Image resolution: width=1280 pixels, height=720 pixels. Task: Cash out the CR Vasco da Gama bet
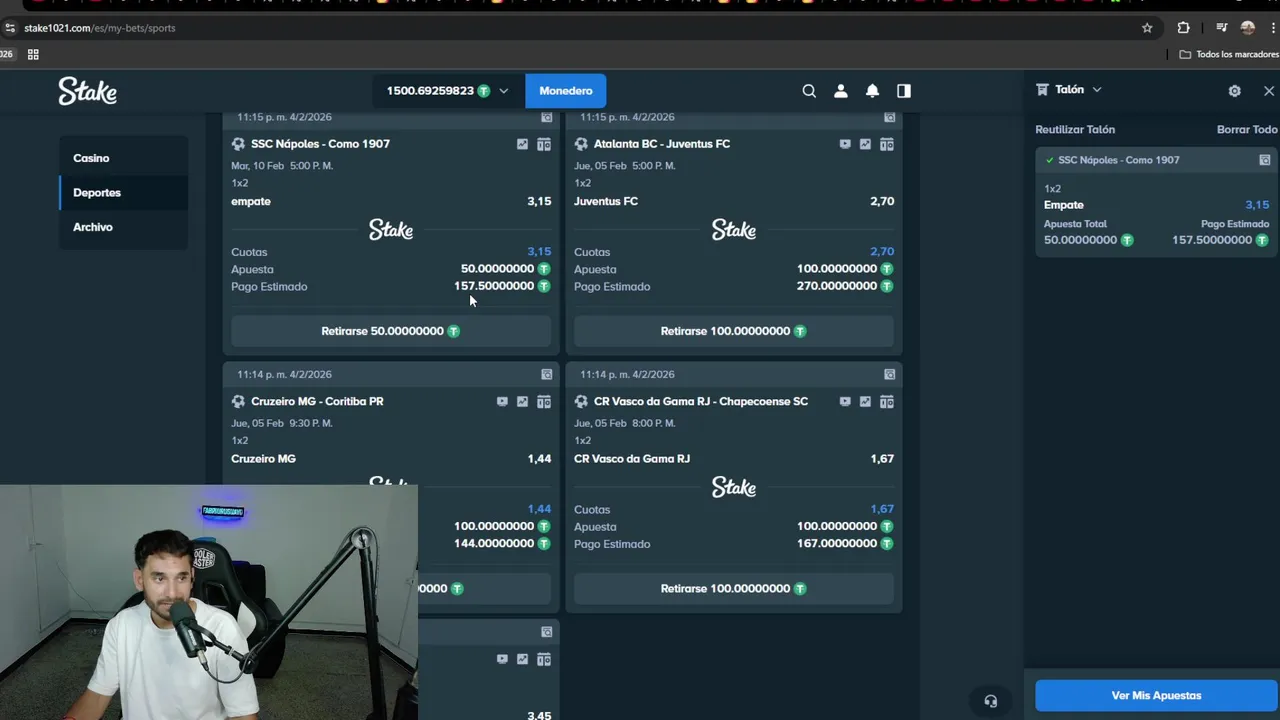pos(734,589)
